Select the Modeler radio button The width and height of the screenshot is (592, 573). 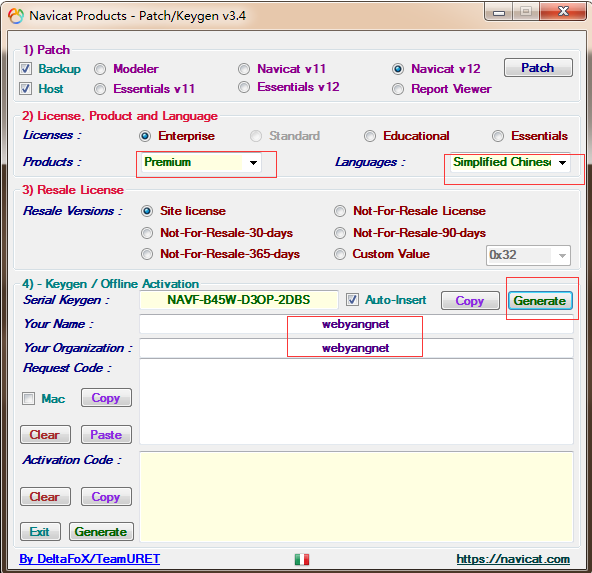(100, 69)
